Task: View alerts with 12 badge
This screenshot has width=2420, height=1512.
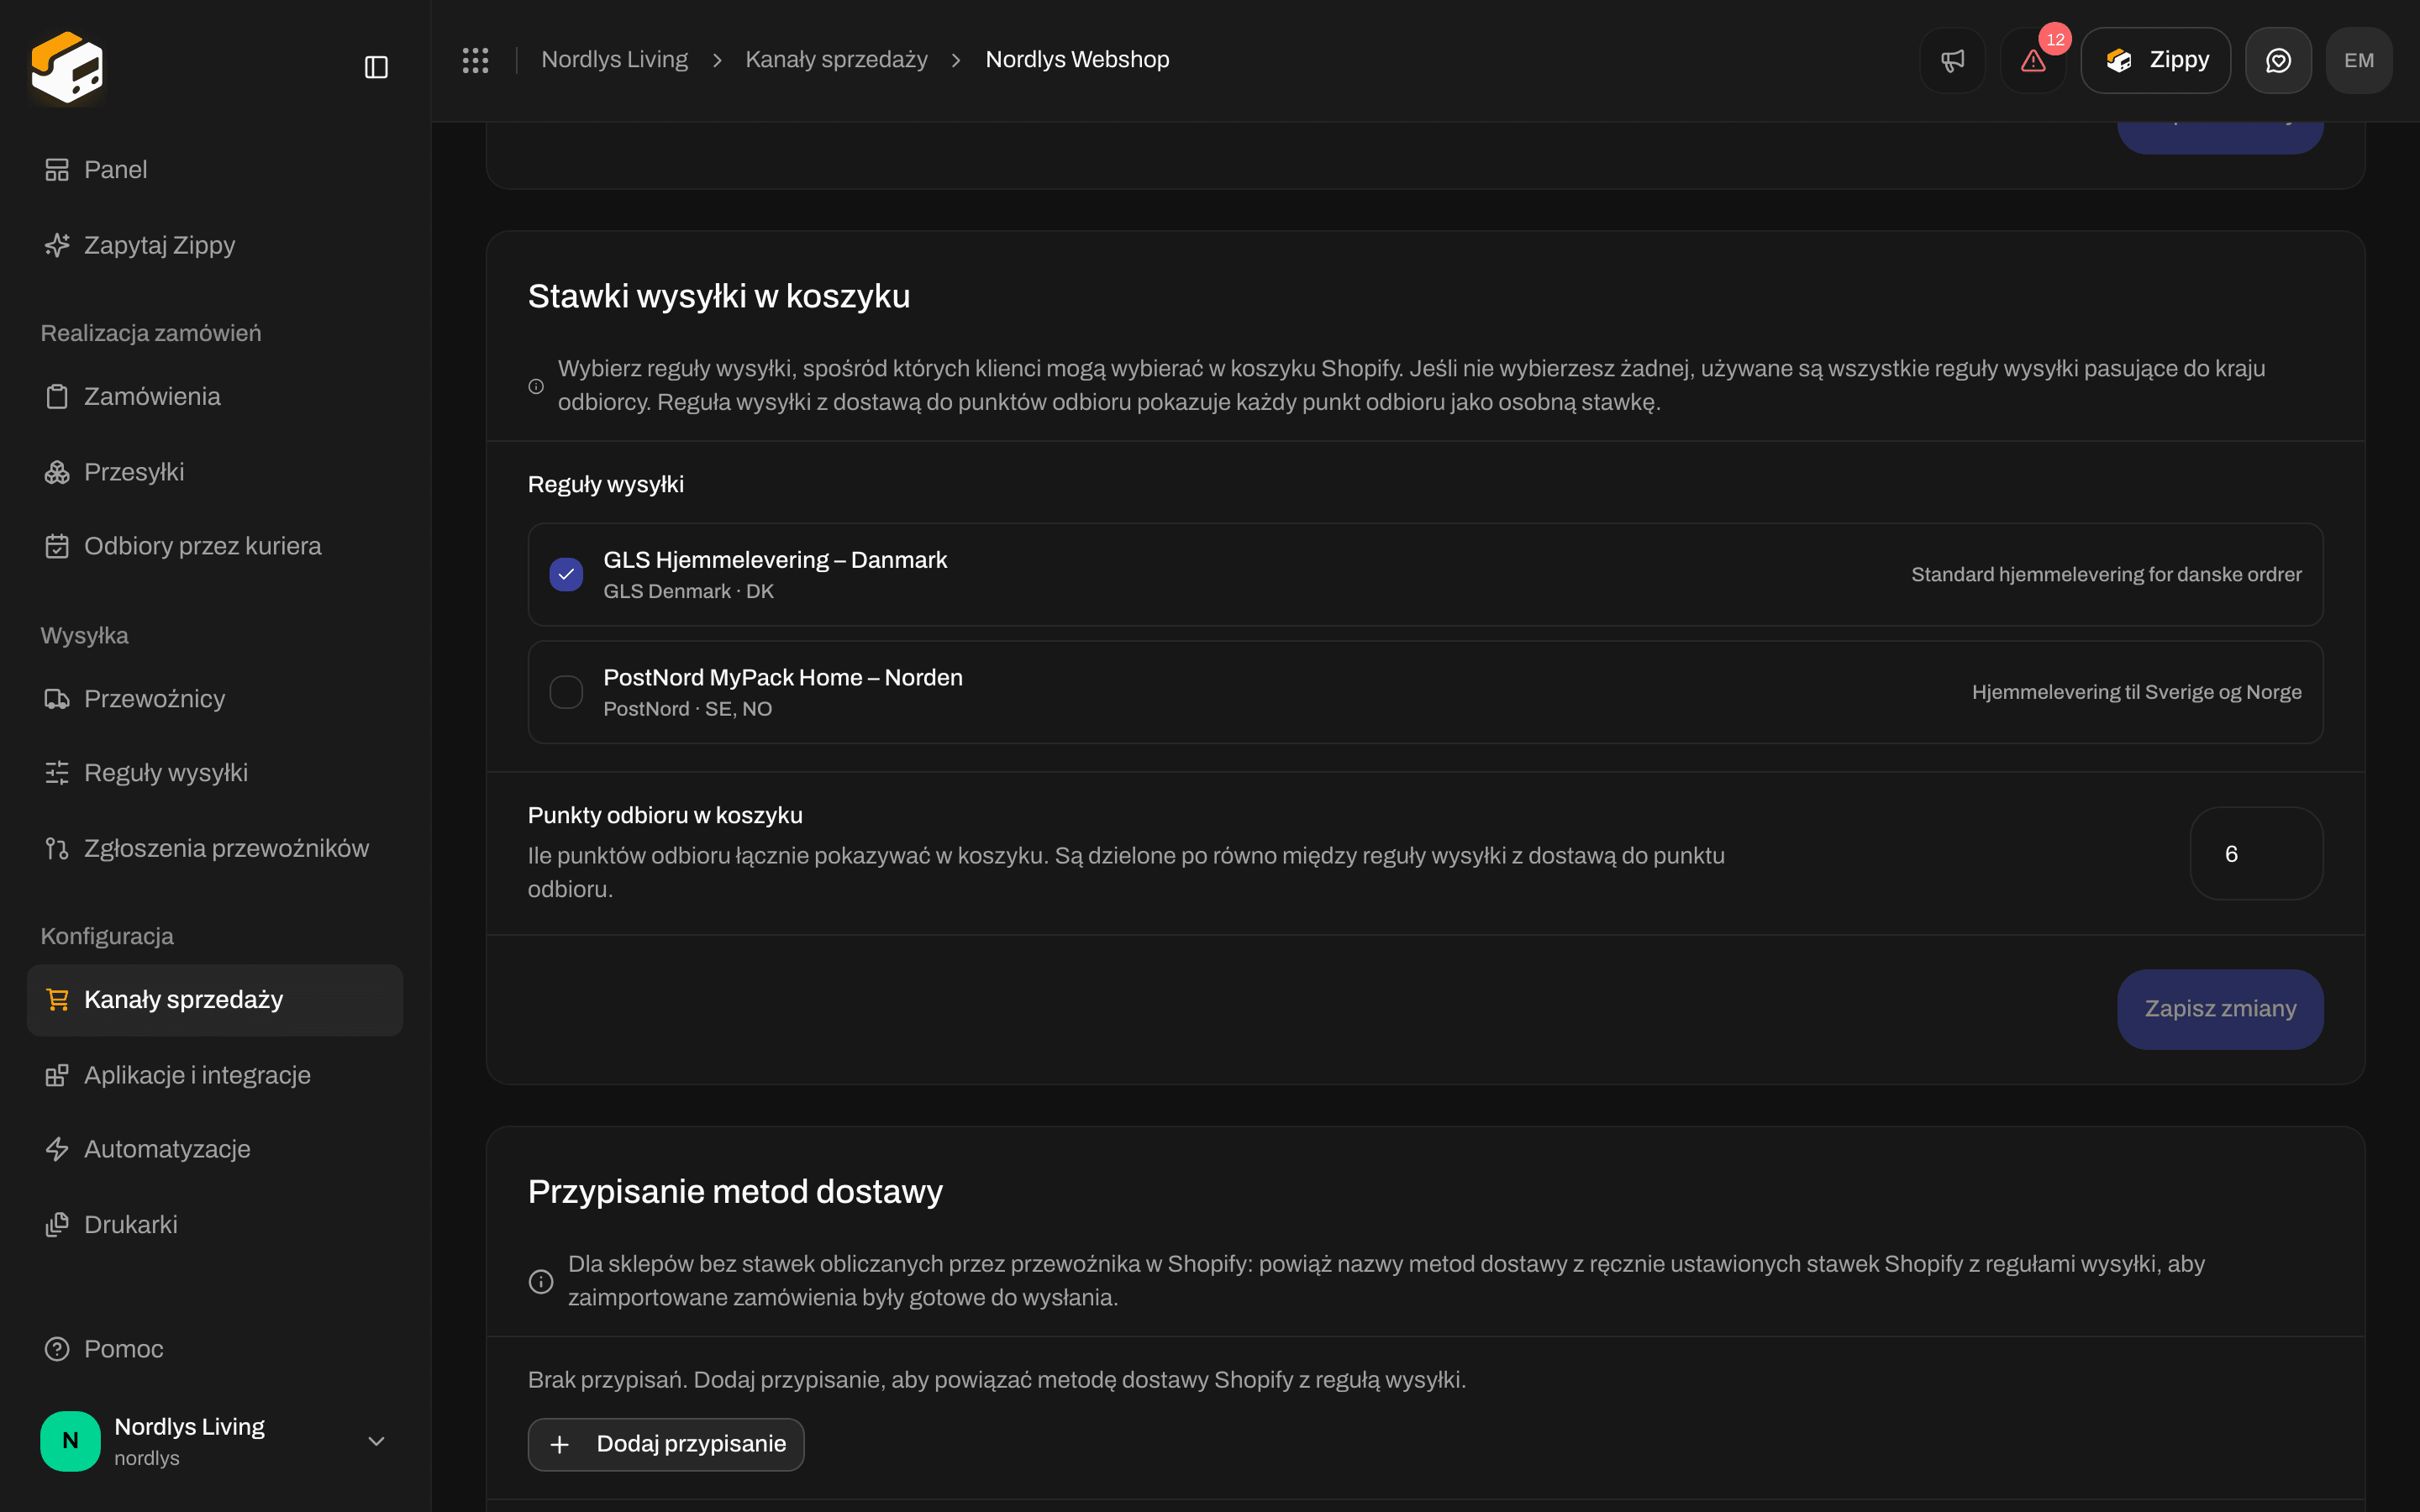Action: point(2033,60)
